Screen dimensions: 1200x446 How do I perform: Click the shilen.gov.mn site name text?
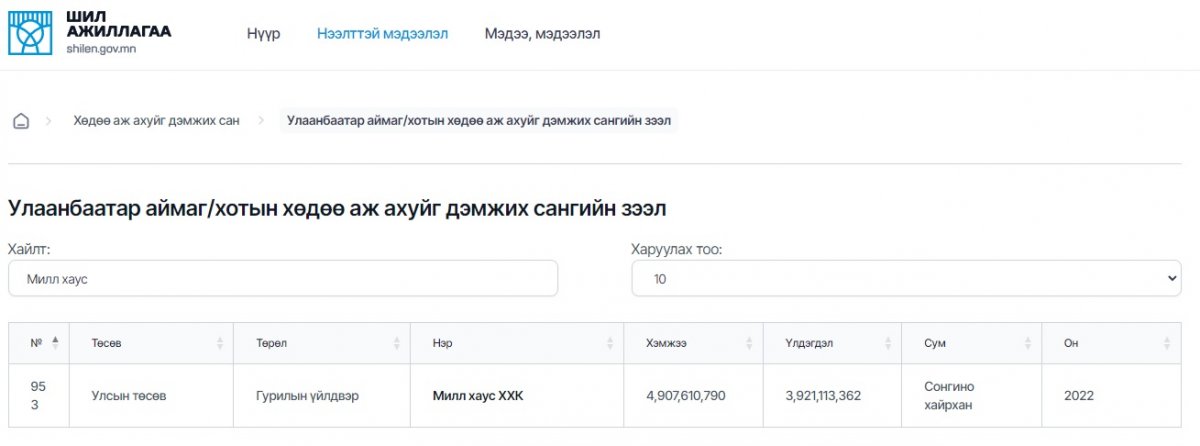click(101, 49)
